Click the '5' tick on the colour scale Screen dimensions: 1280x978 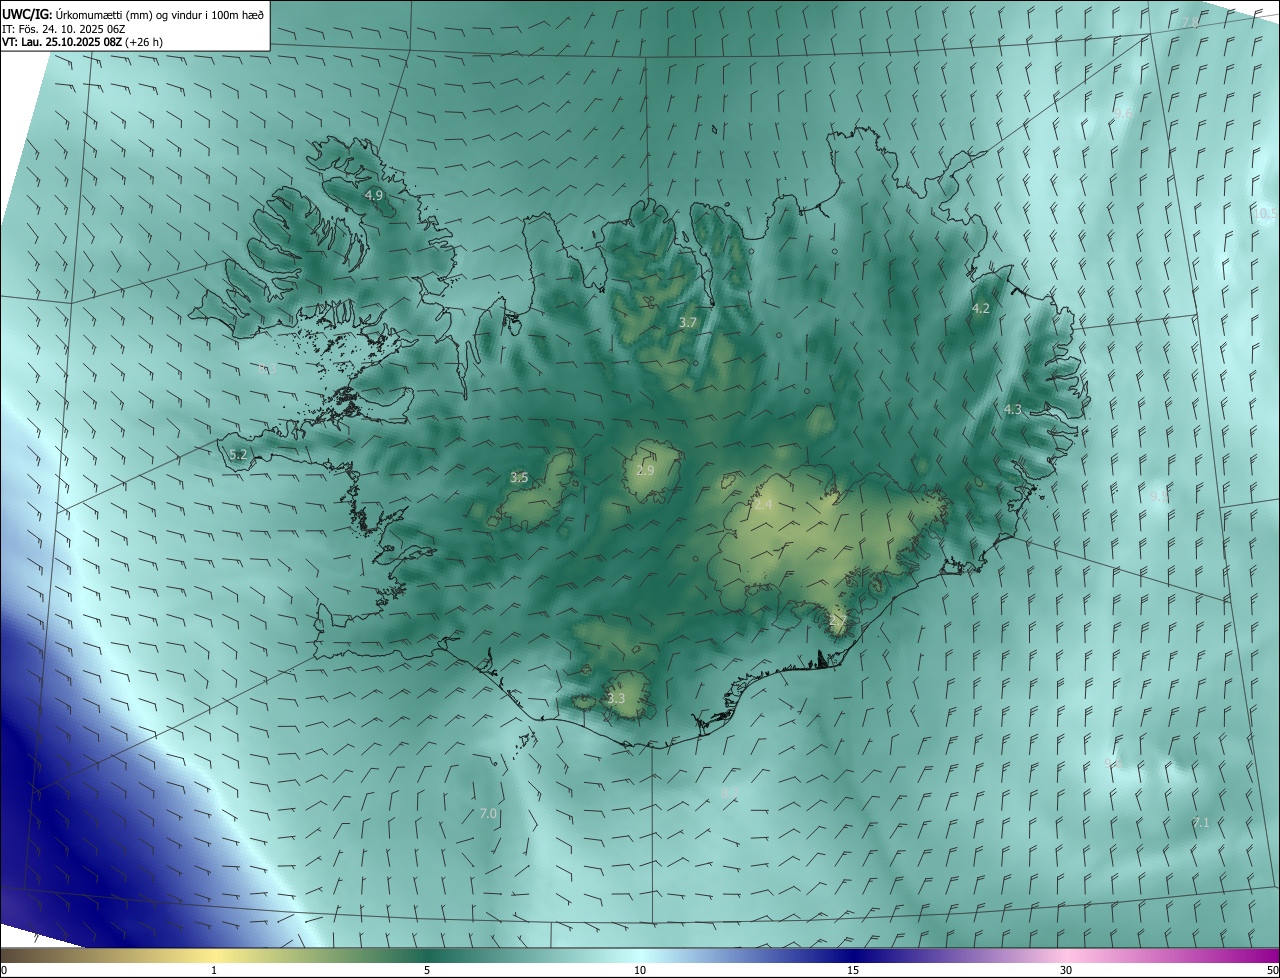pyautogui.click(x=427, y=970)
